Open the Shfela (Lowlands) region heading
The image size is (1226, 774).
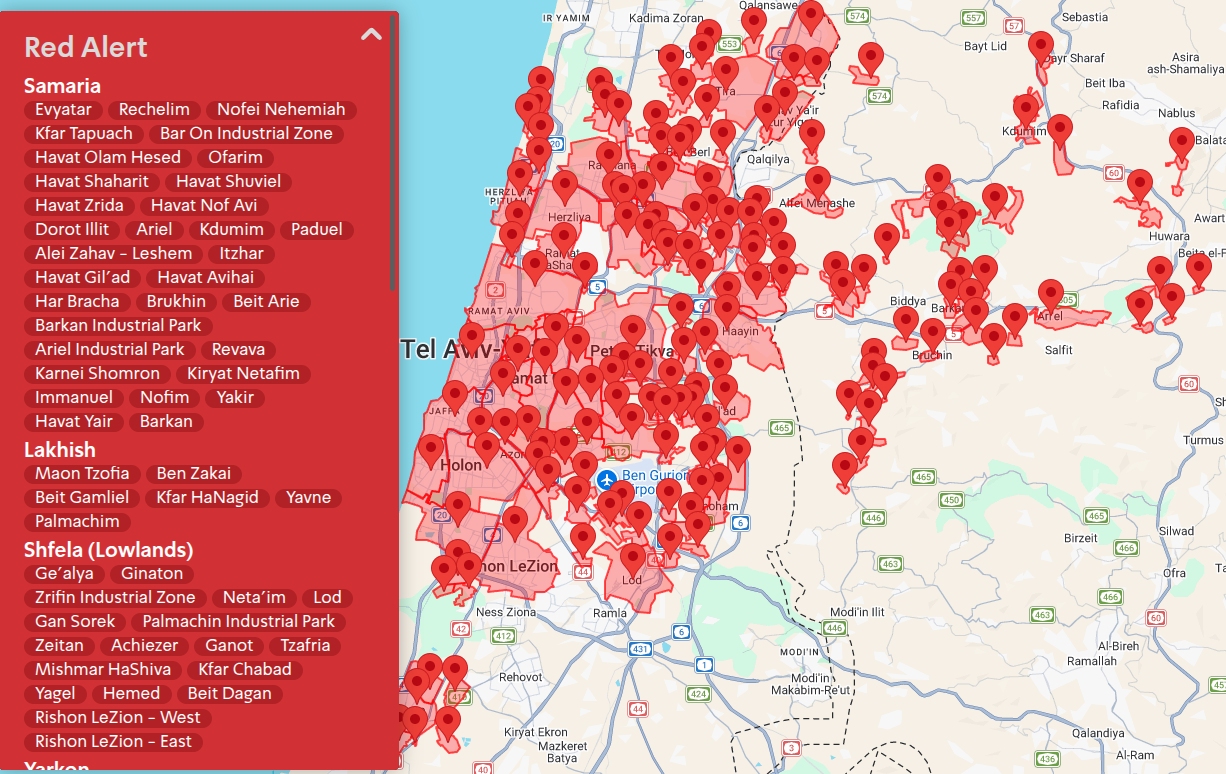coord(108,550)
